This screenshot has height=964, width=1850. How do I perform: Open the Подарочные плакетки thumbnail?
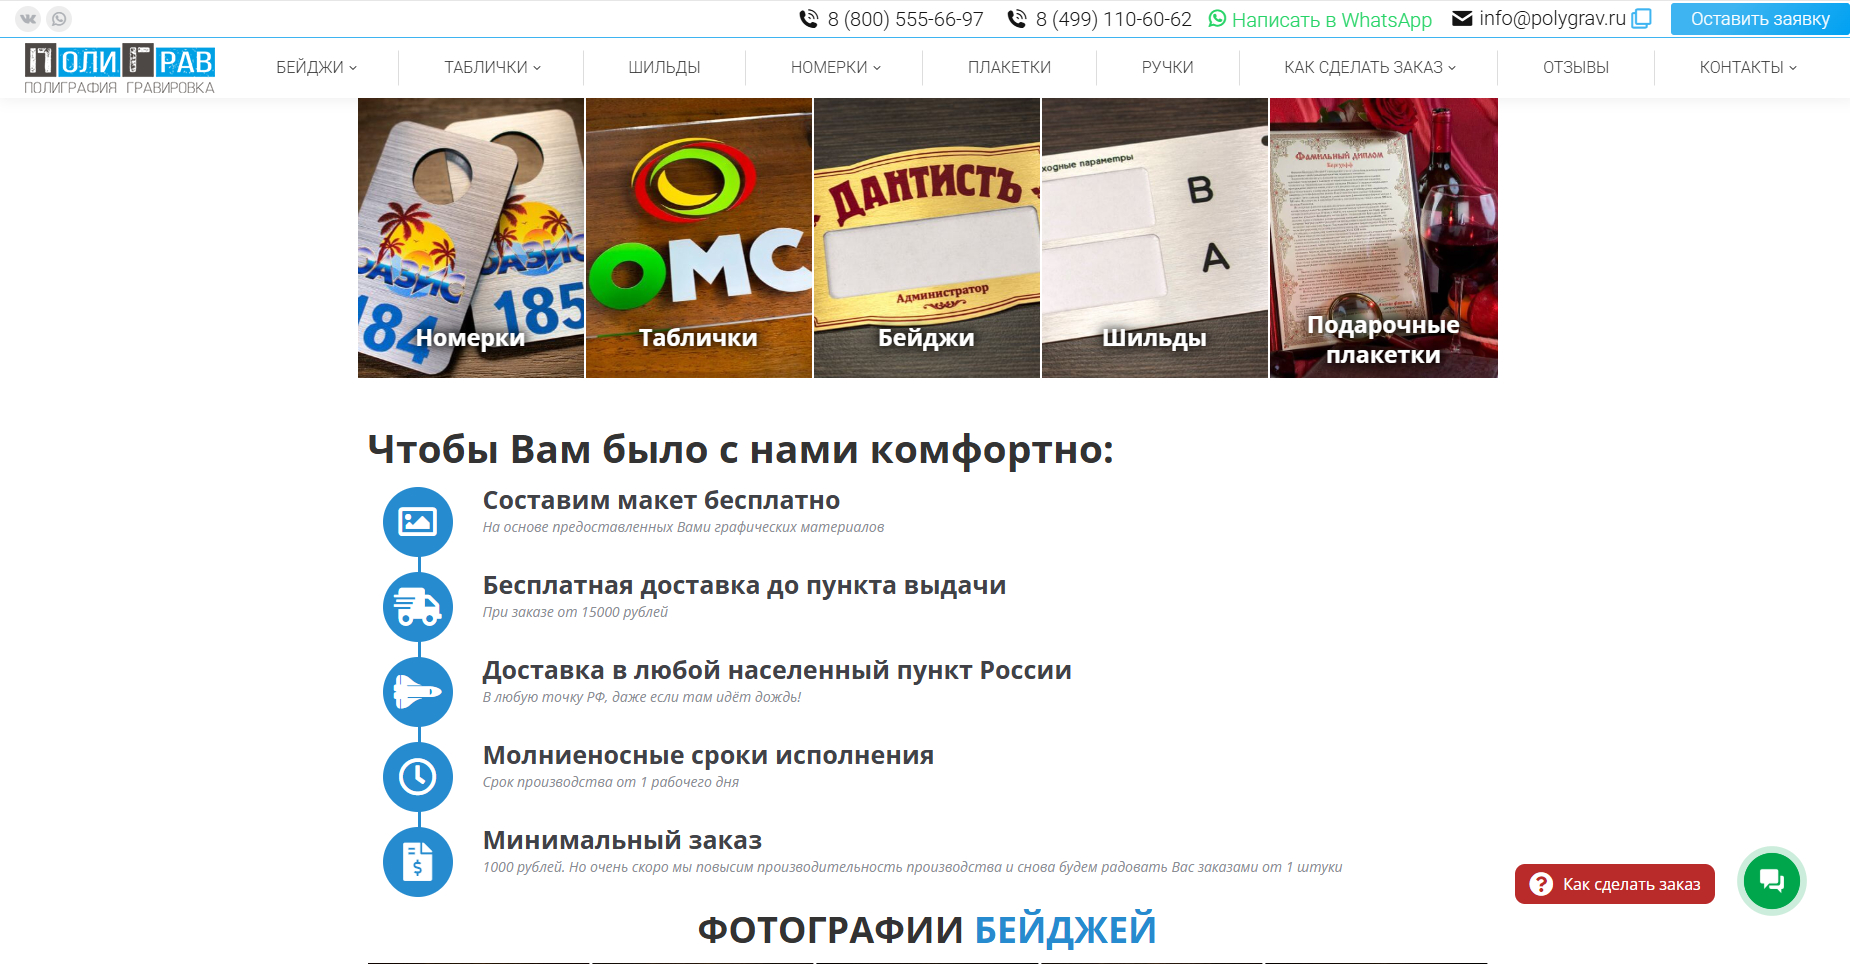tap(1384, 238)
